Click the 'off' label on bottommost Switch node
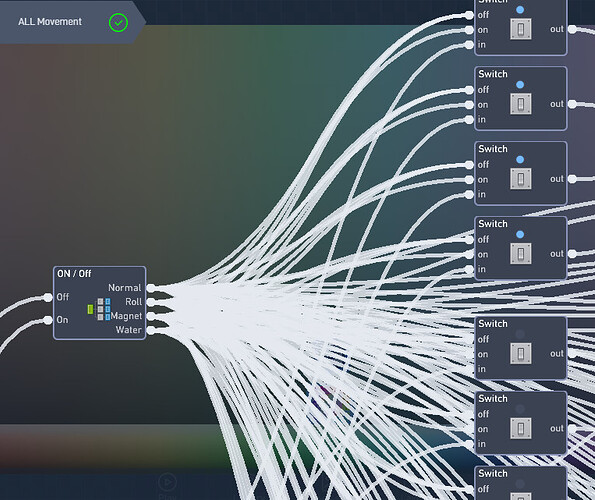Viewport: 595px width, 500px height. (483, 489)
